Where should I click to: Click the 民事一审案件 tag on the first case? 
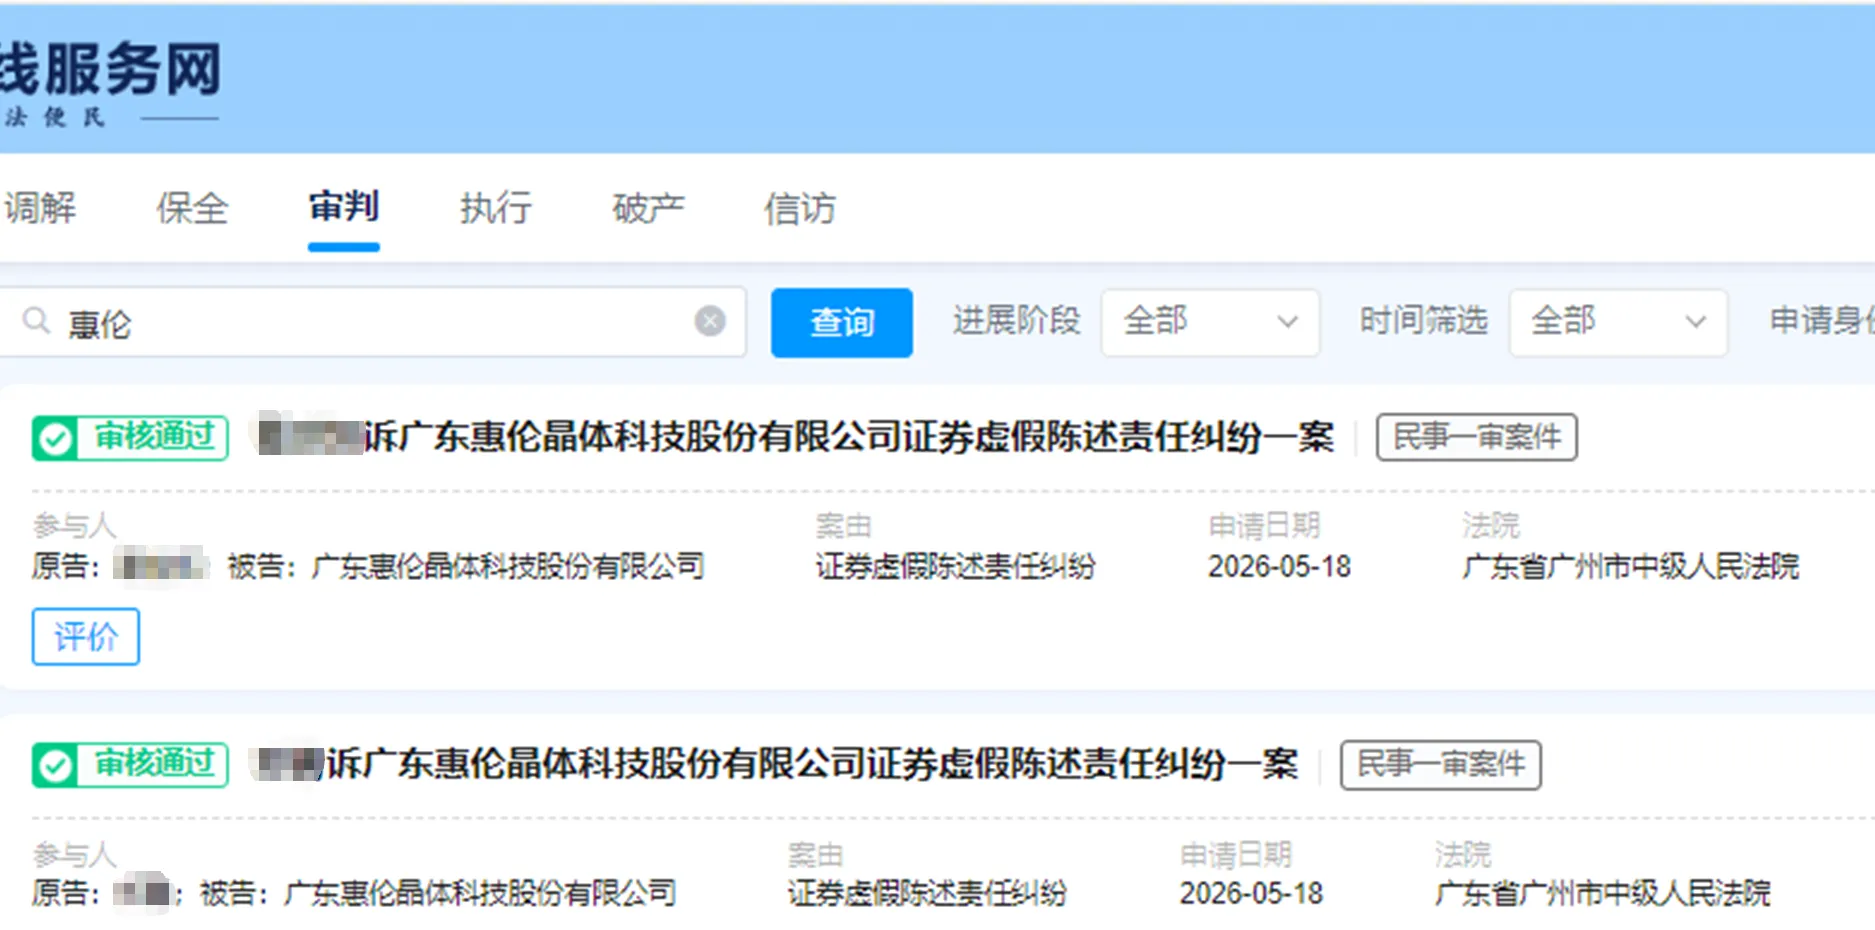point(1477,437)
